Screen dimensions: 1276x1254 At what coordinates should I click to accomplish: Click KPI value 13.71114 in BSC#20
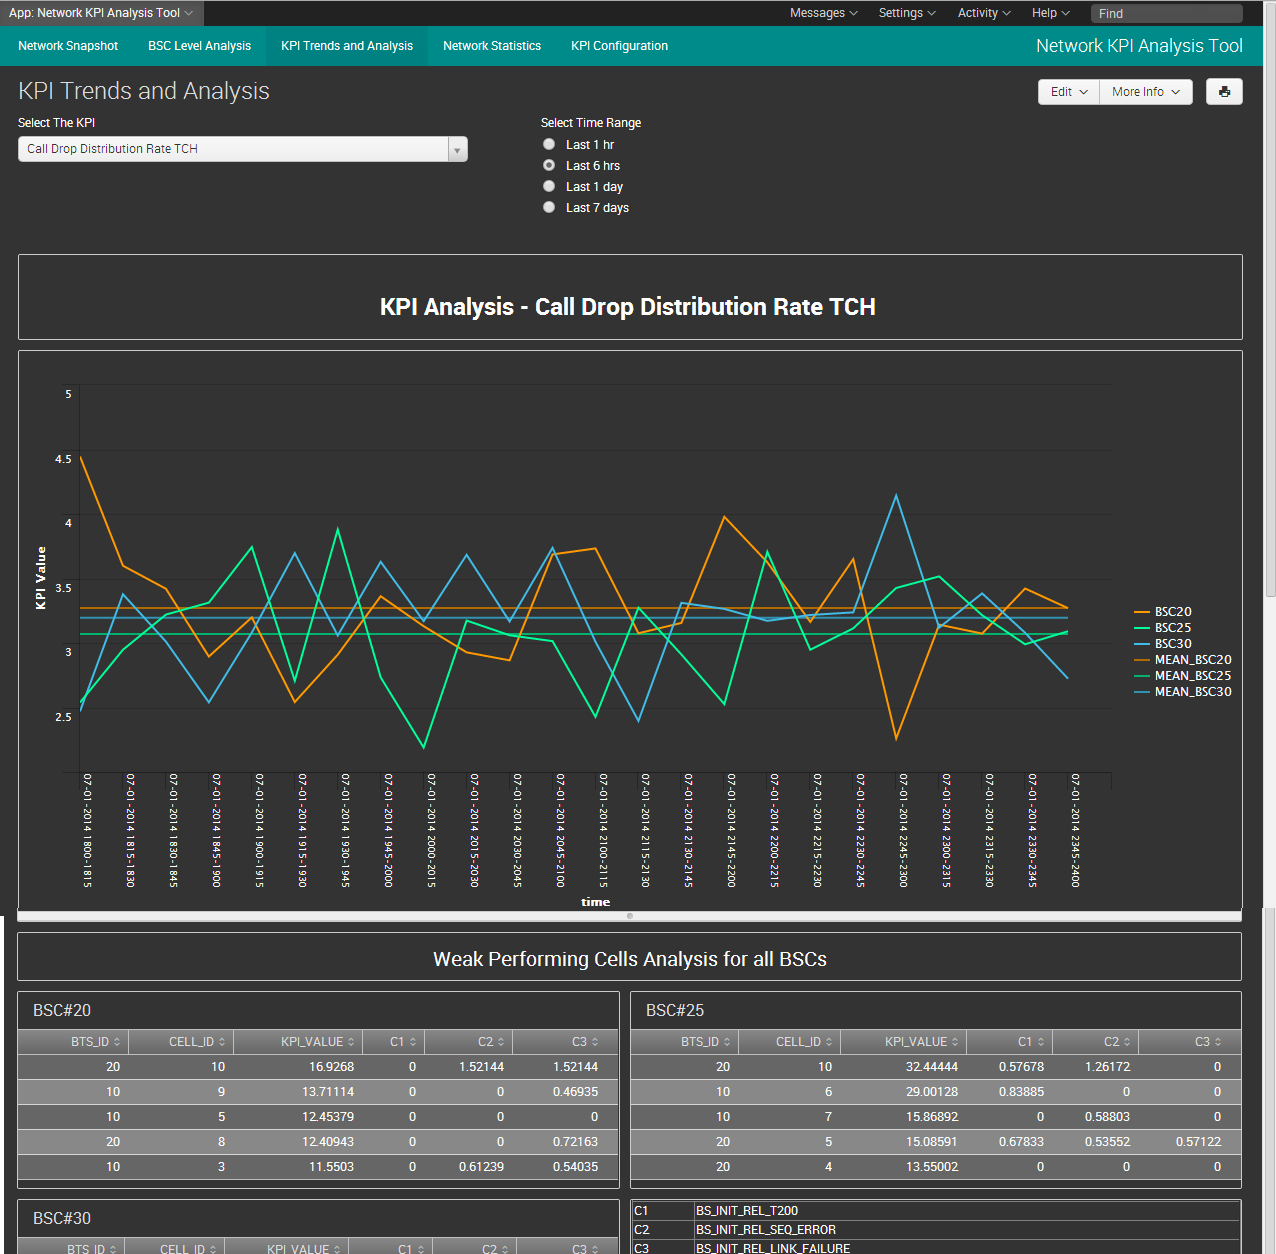[x=328, y=1092]
